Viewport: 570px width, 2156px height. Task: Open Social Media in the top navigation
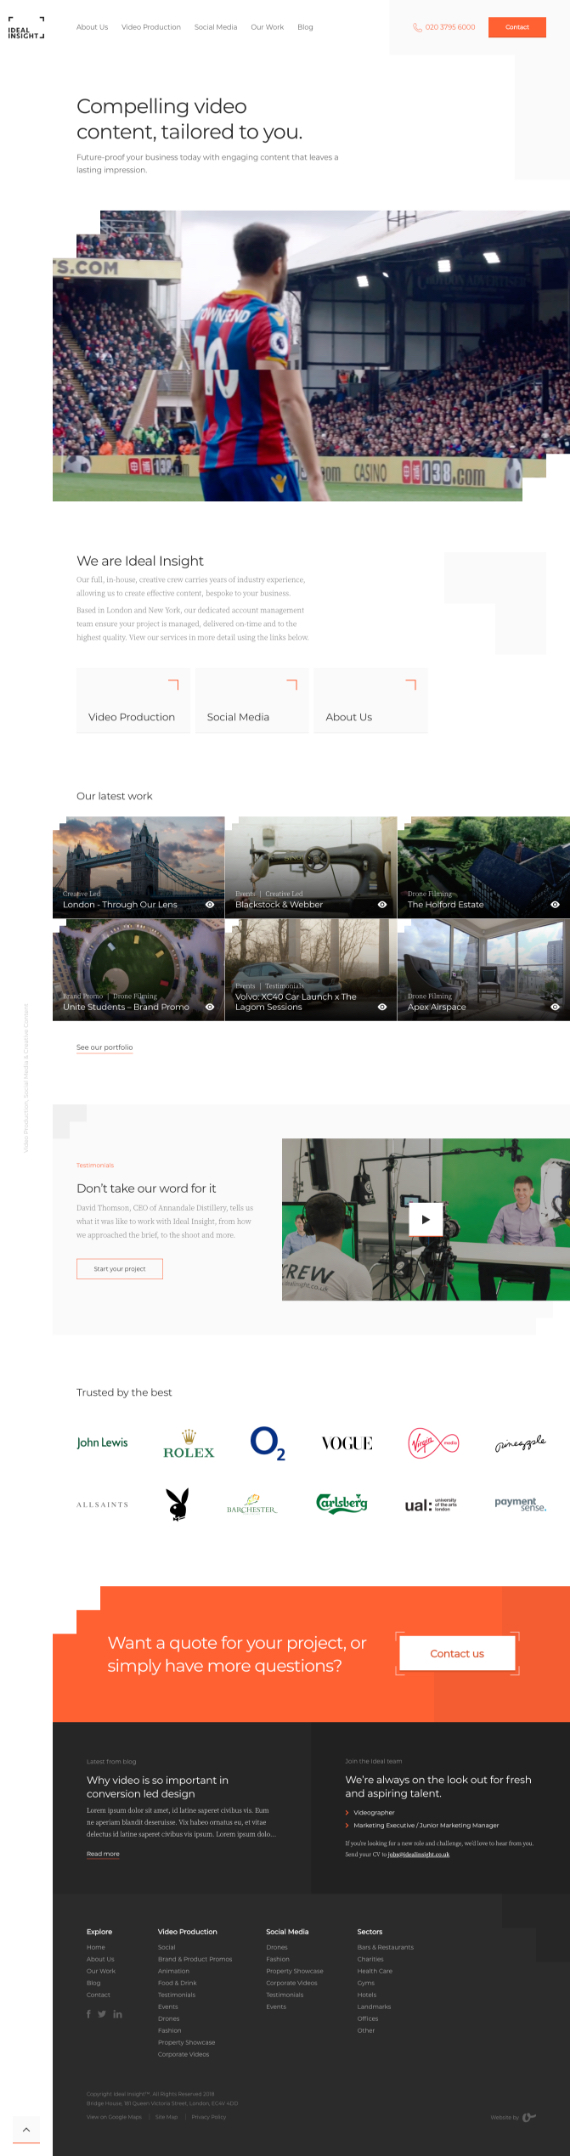click(x=216, y=27)
